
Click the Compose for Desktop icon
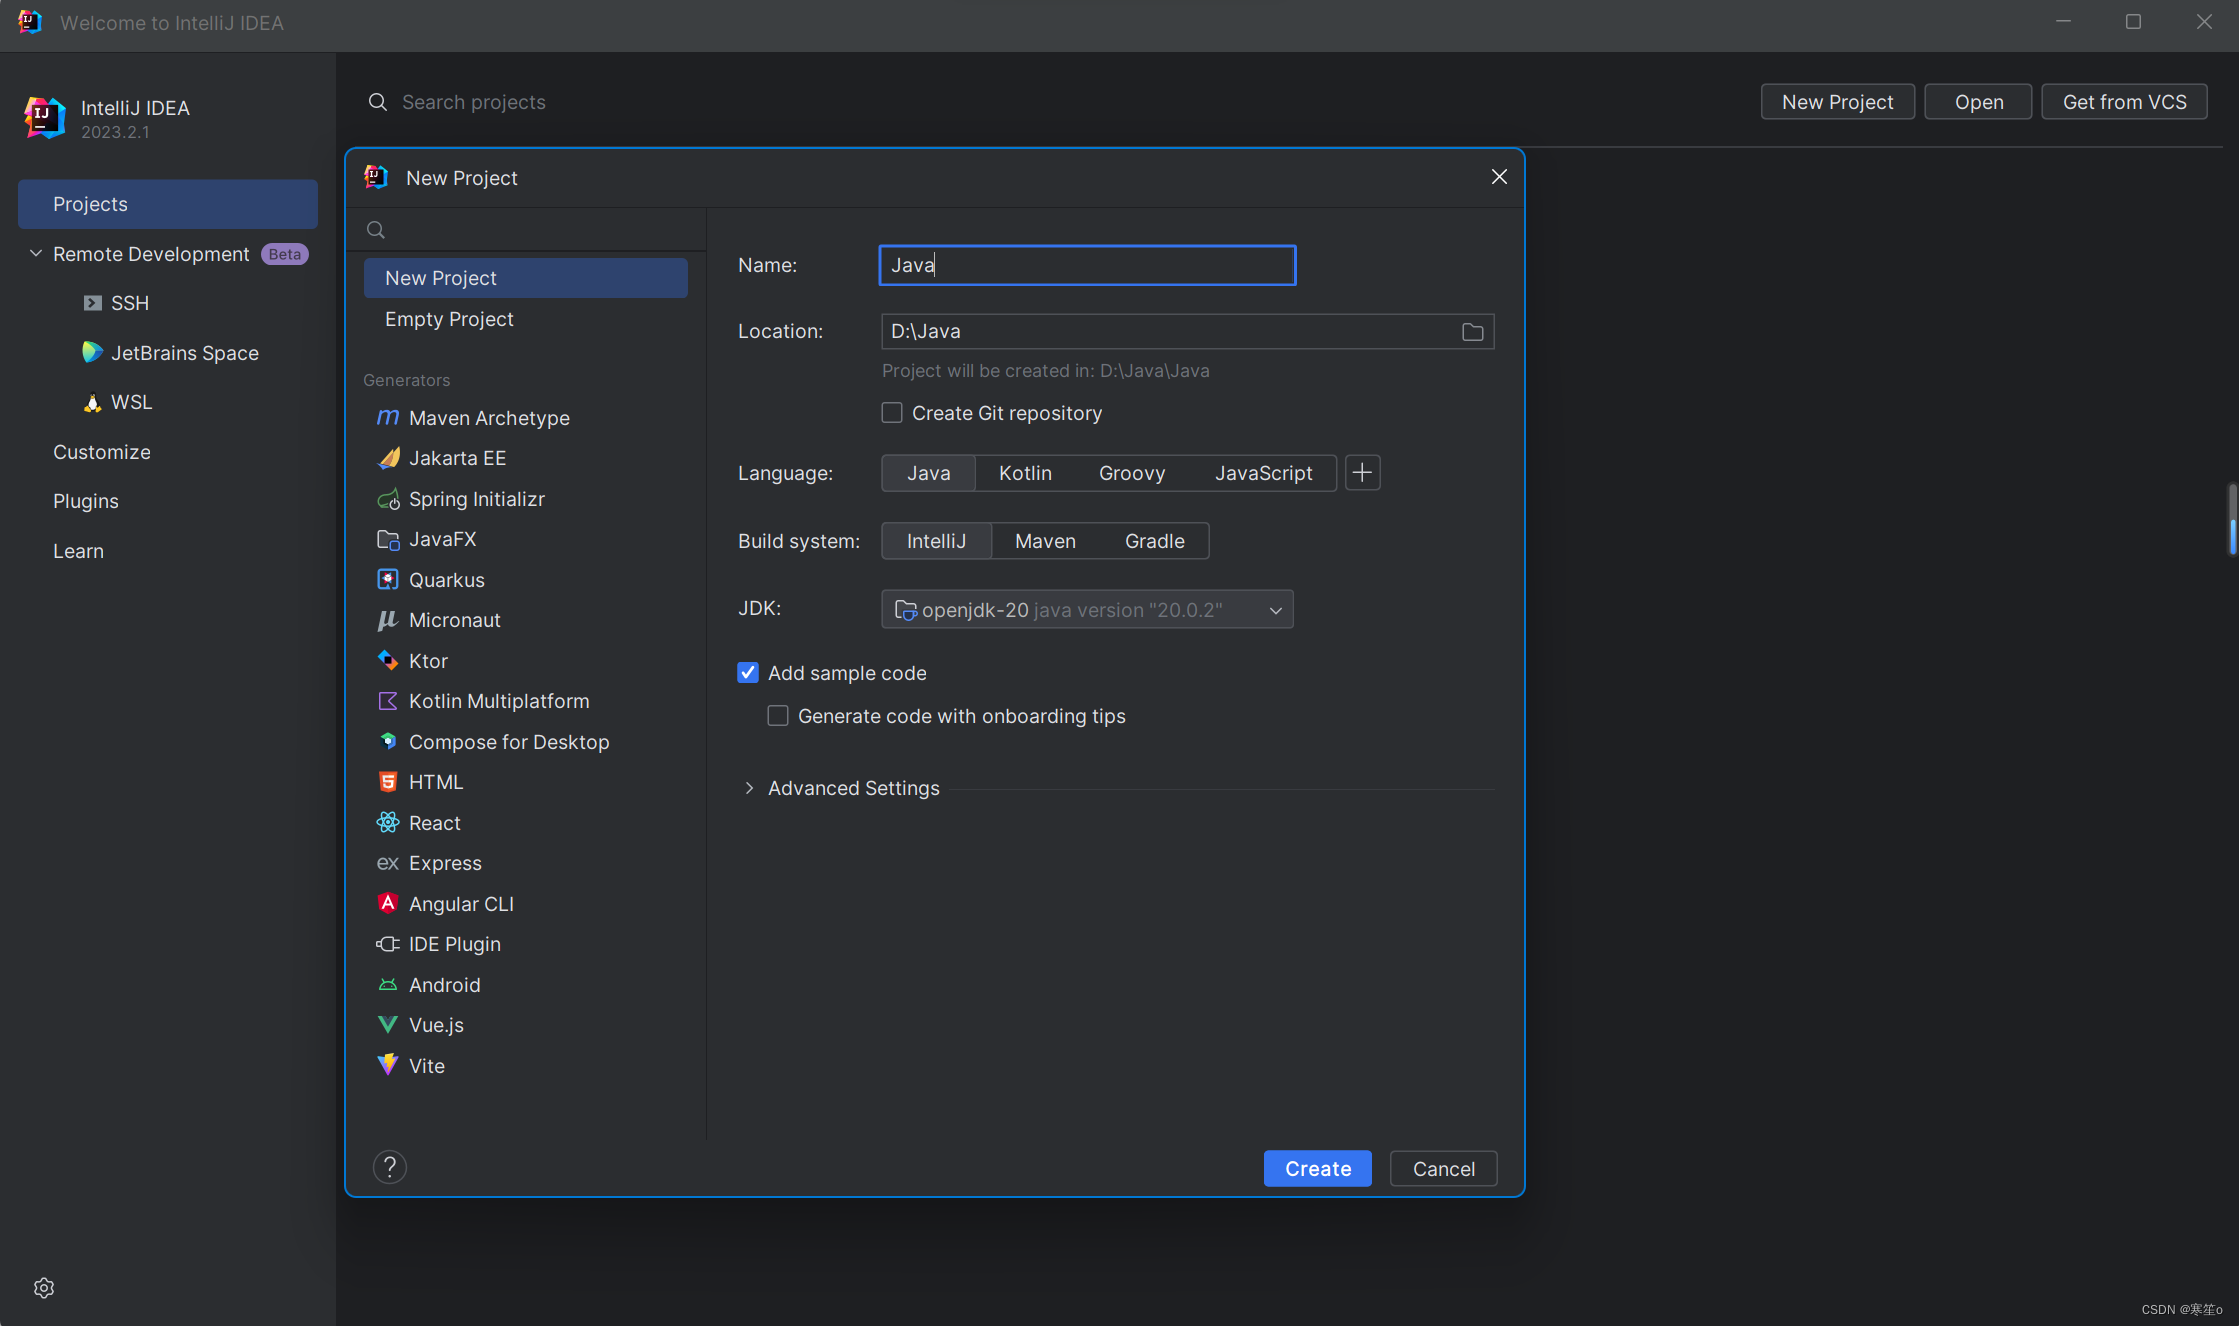pyautogui.click(x=388, y=742)
